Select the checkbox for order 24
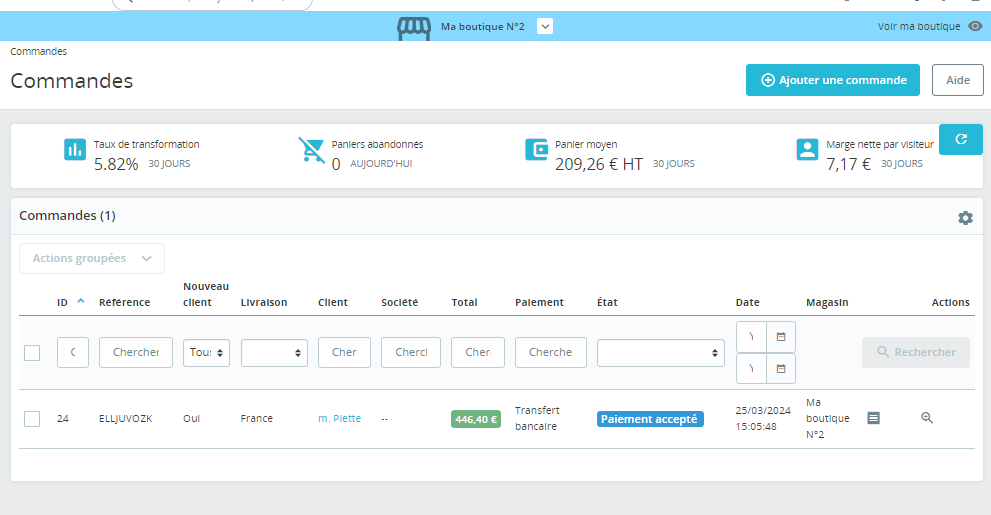The height and width of the screenshot is (515, 991). (x=32, y=418)
